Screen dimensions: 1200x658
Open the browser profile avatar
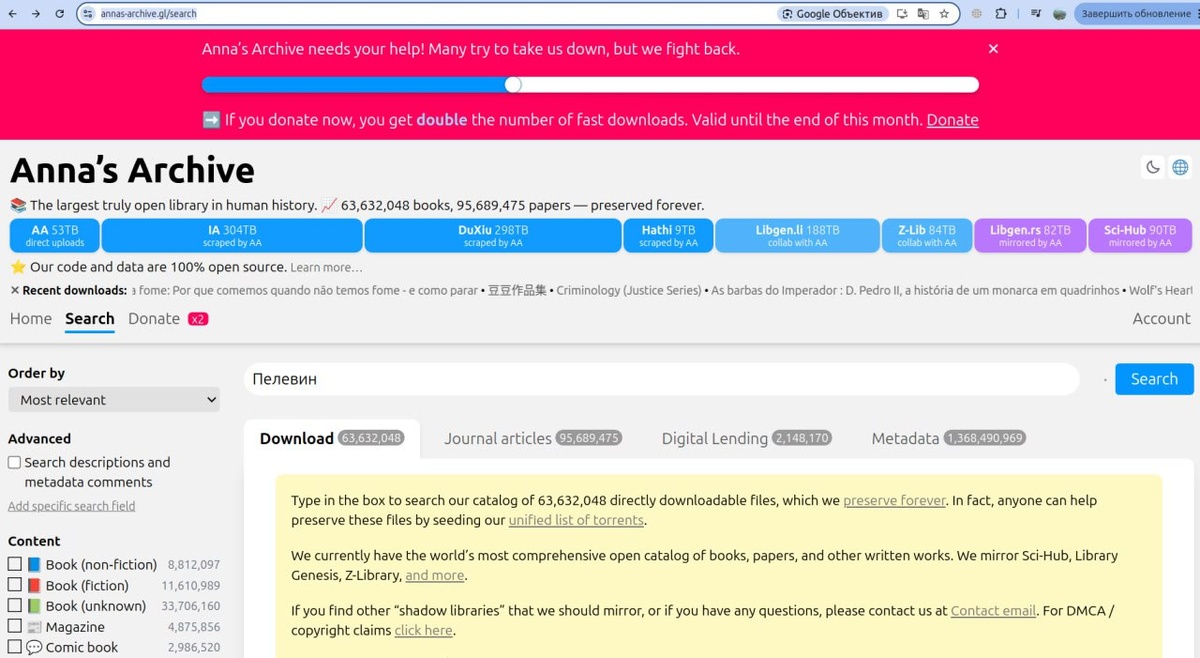tap(1059, 14)
